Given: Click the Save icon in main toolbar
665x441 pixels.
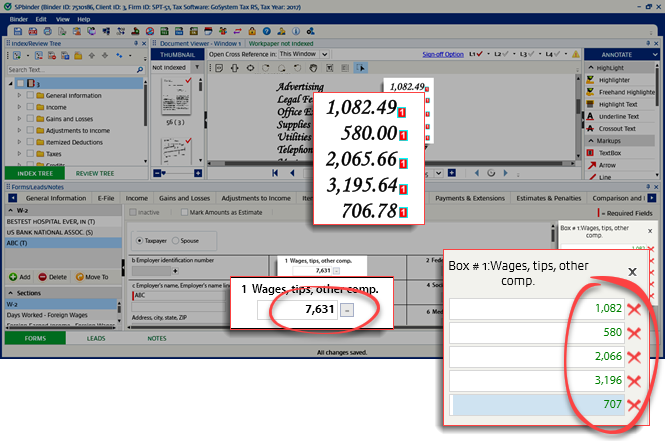Looking at the screenshot, I should pyautogui.click(x=15, y=30).
